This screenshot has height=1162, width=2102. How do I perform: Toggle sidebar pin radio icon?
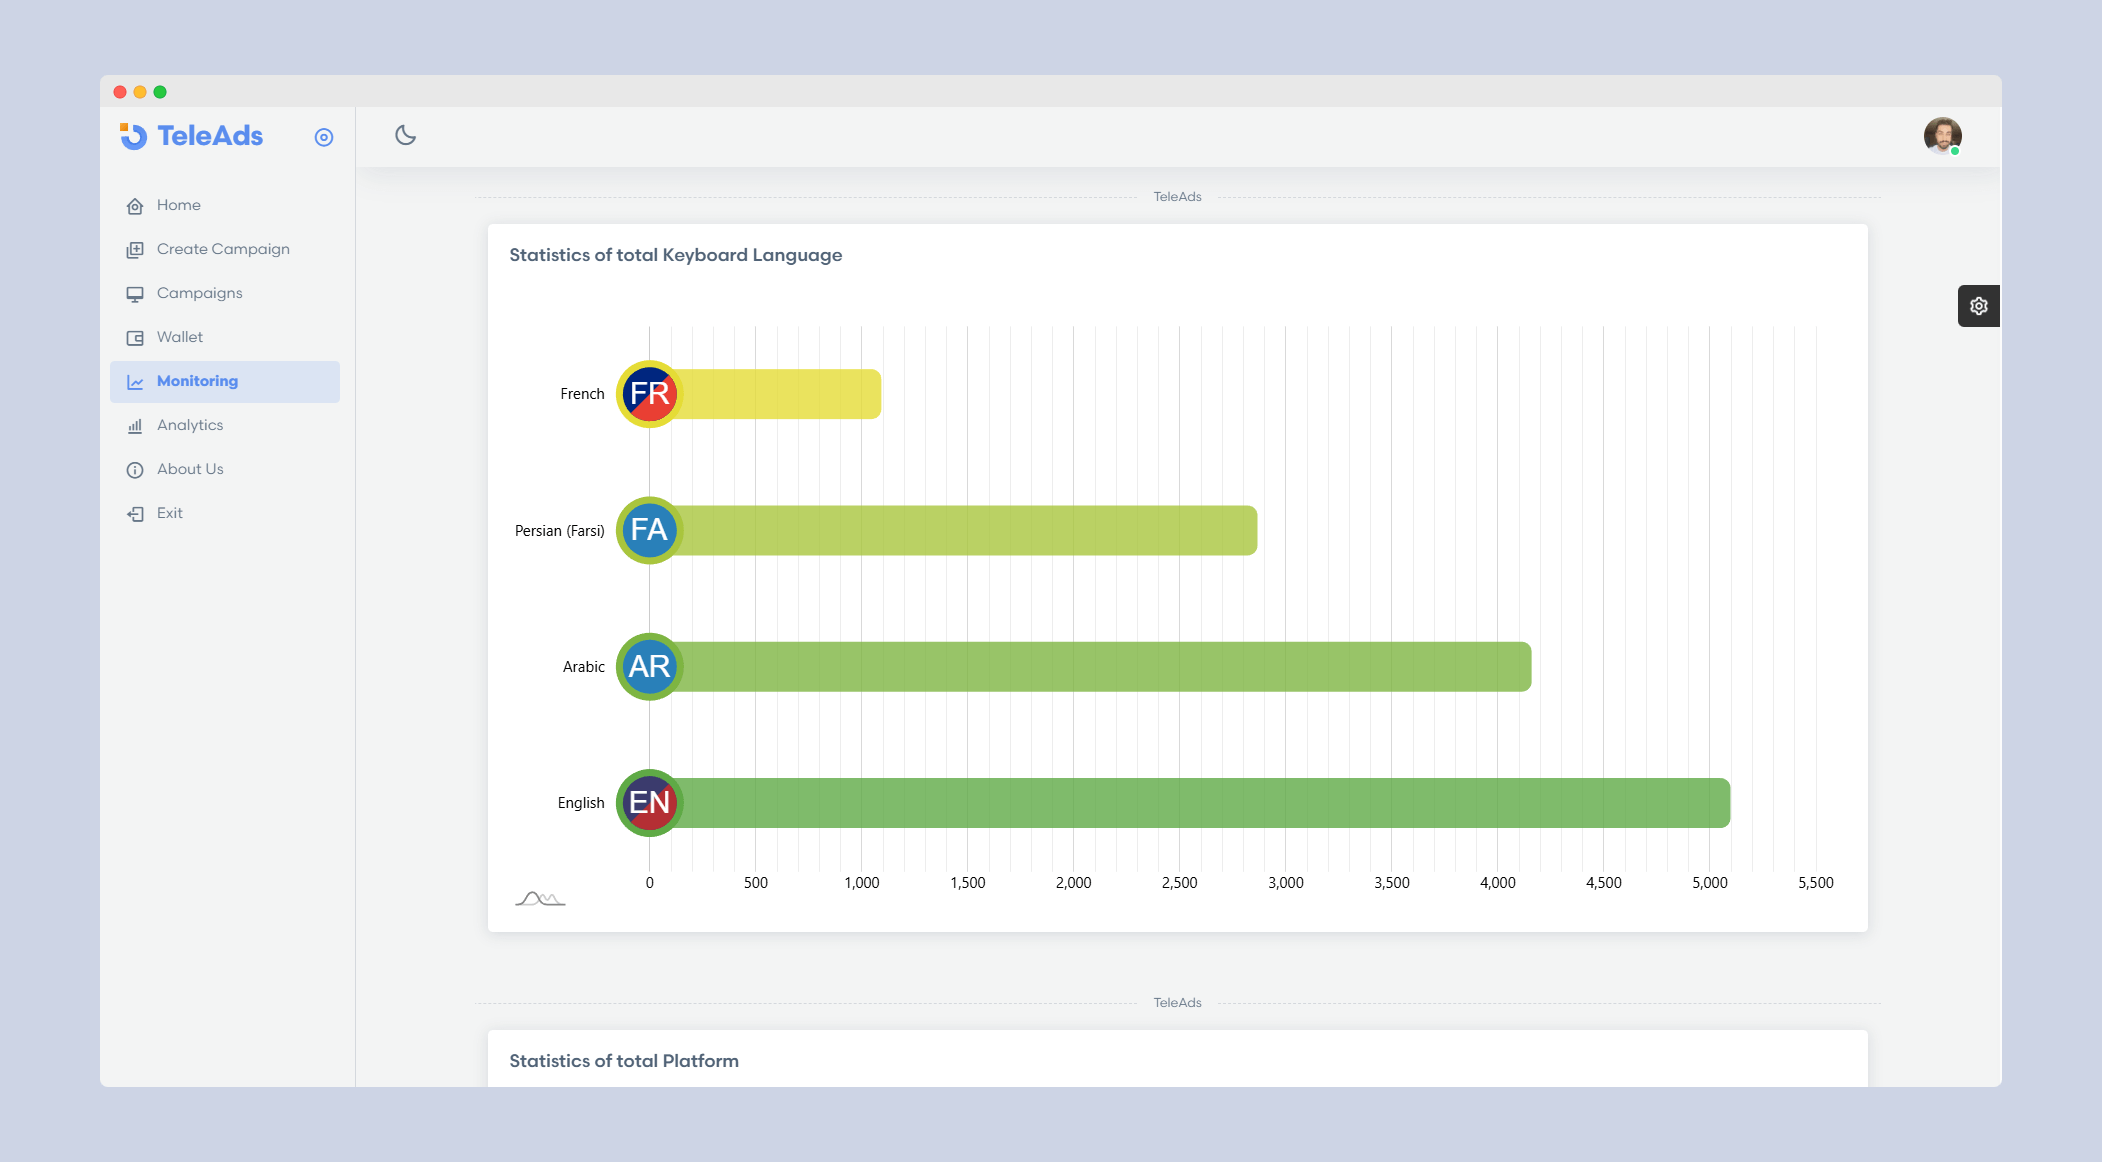tap(323, 137)
